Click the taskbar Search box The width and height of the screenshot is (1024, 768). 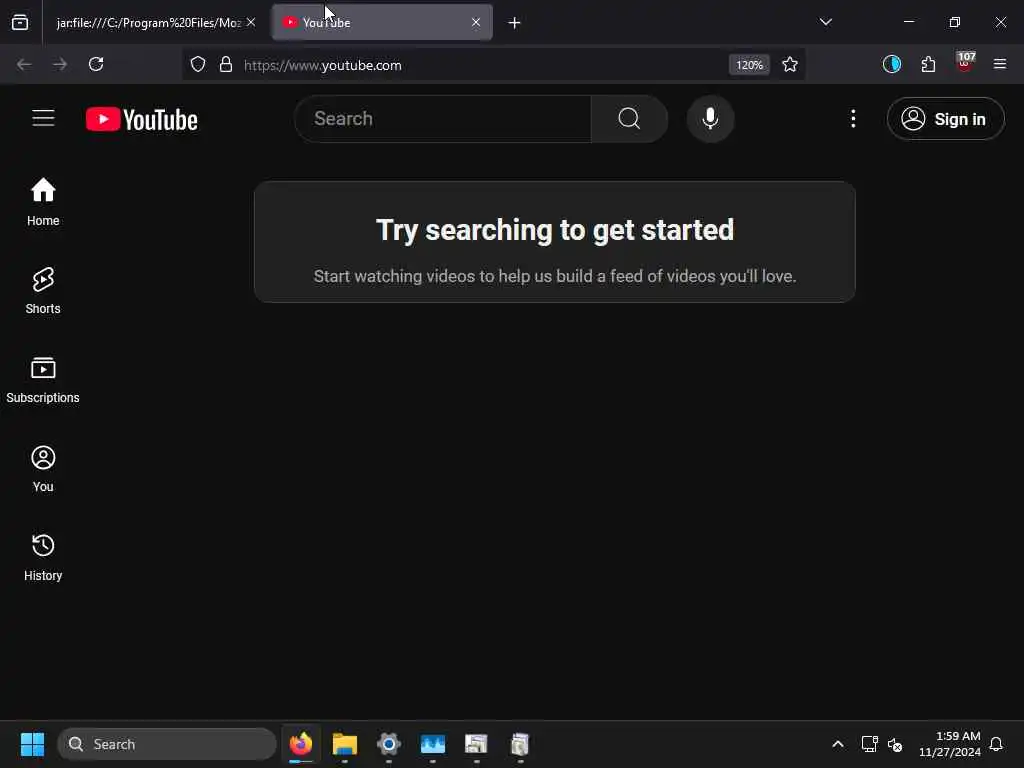pyautogui.click(x=167, y=744)
